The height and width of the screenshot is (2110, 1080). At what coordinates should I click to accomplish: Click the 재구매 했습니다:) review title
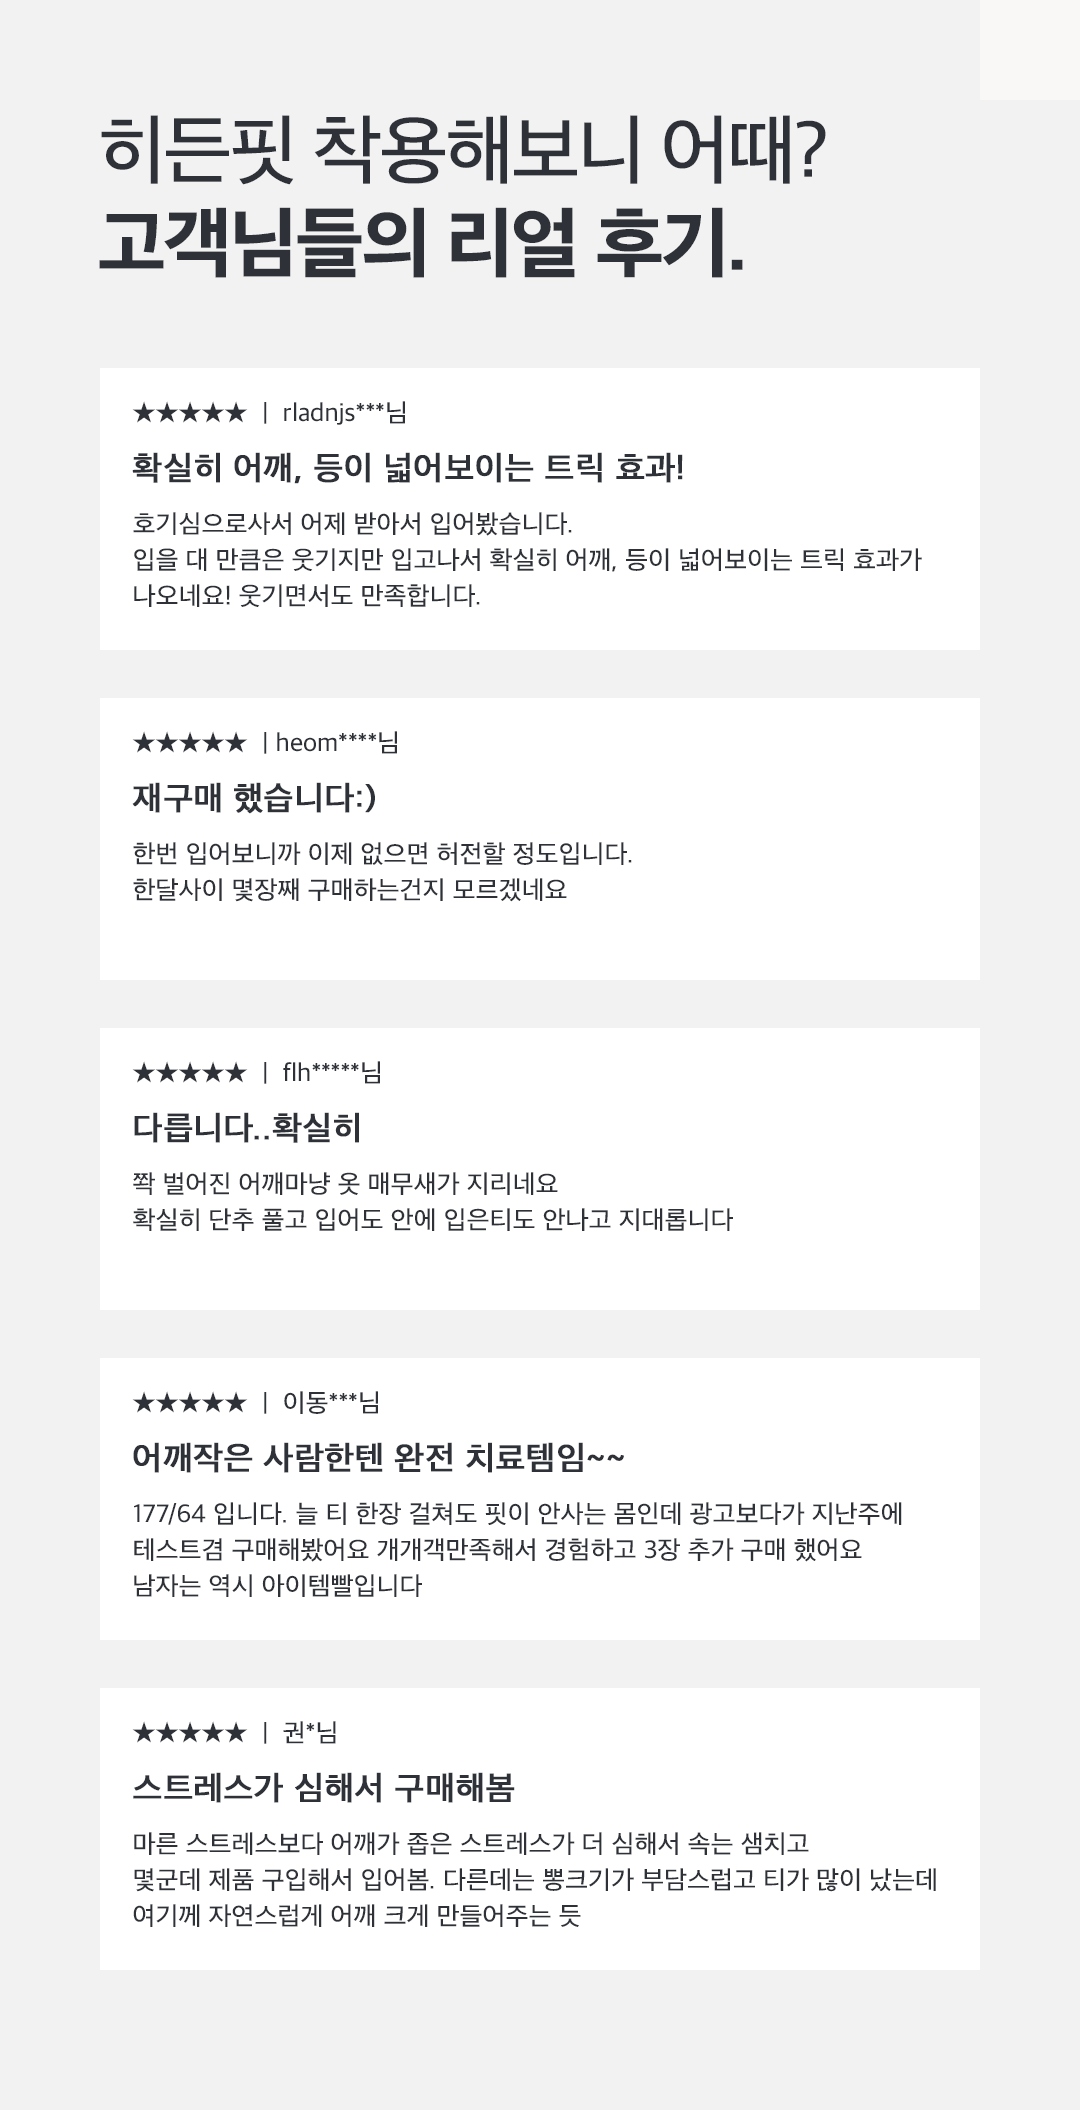[x=254, y=798]
